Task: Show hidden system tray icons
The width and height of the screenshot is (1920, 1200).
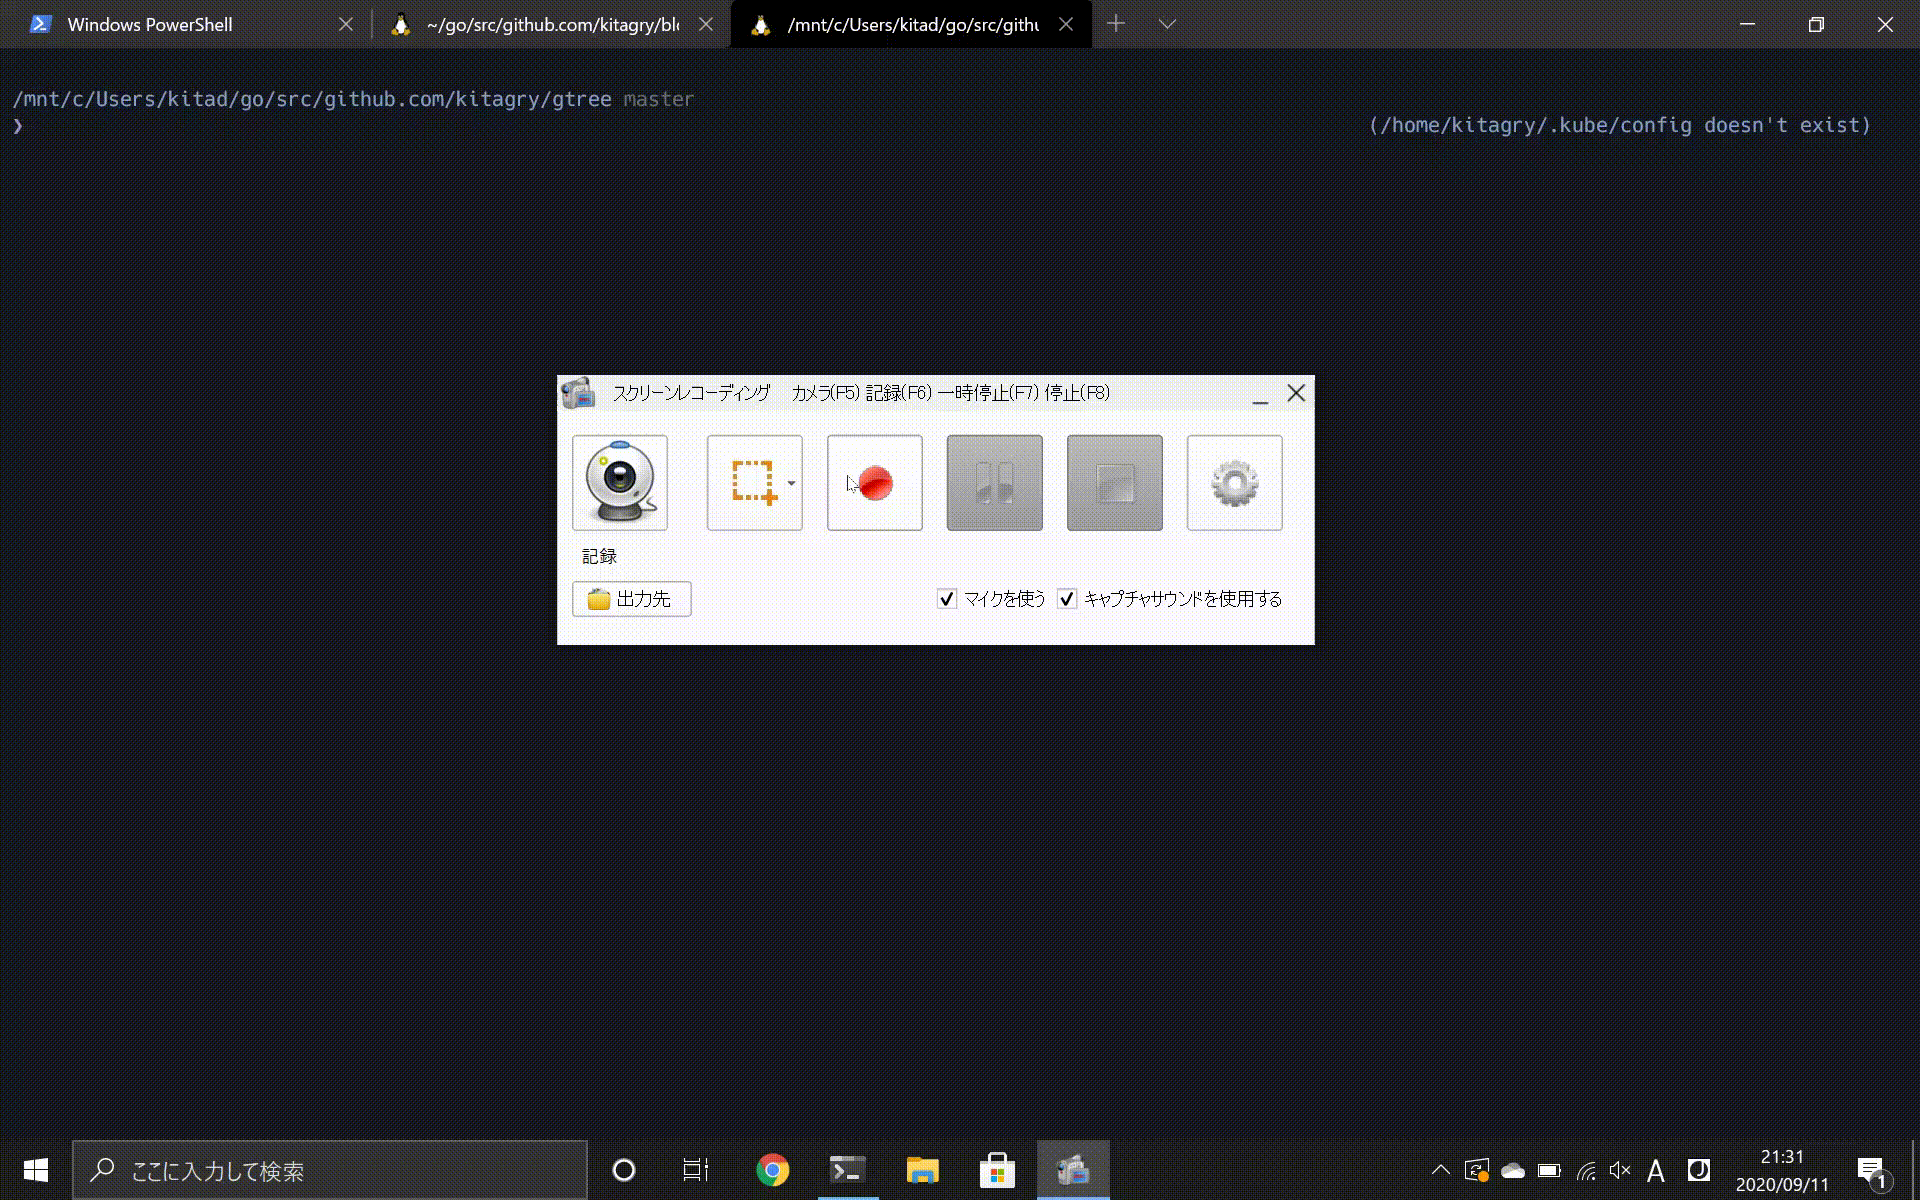Action: point(1440,1170)
